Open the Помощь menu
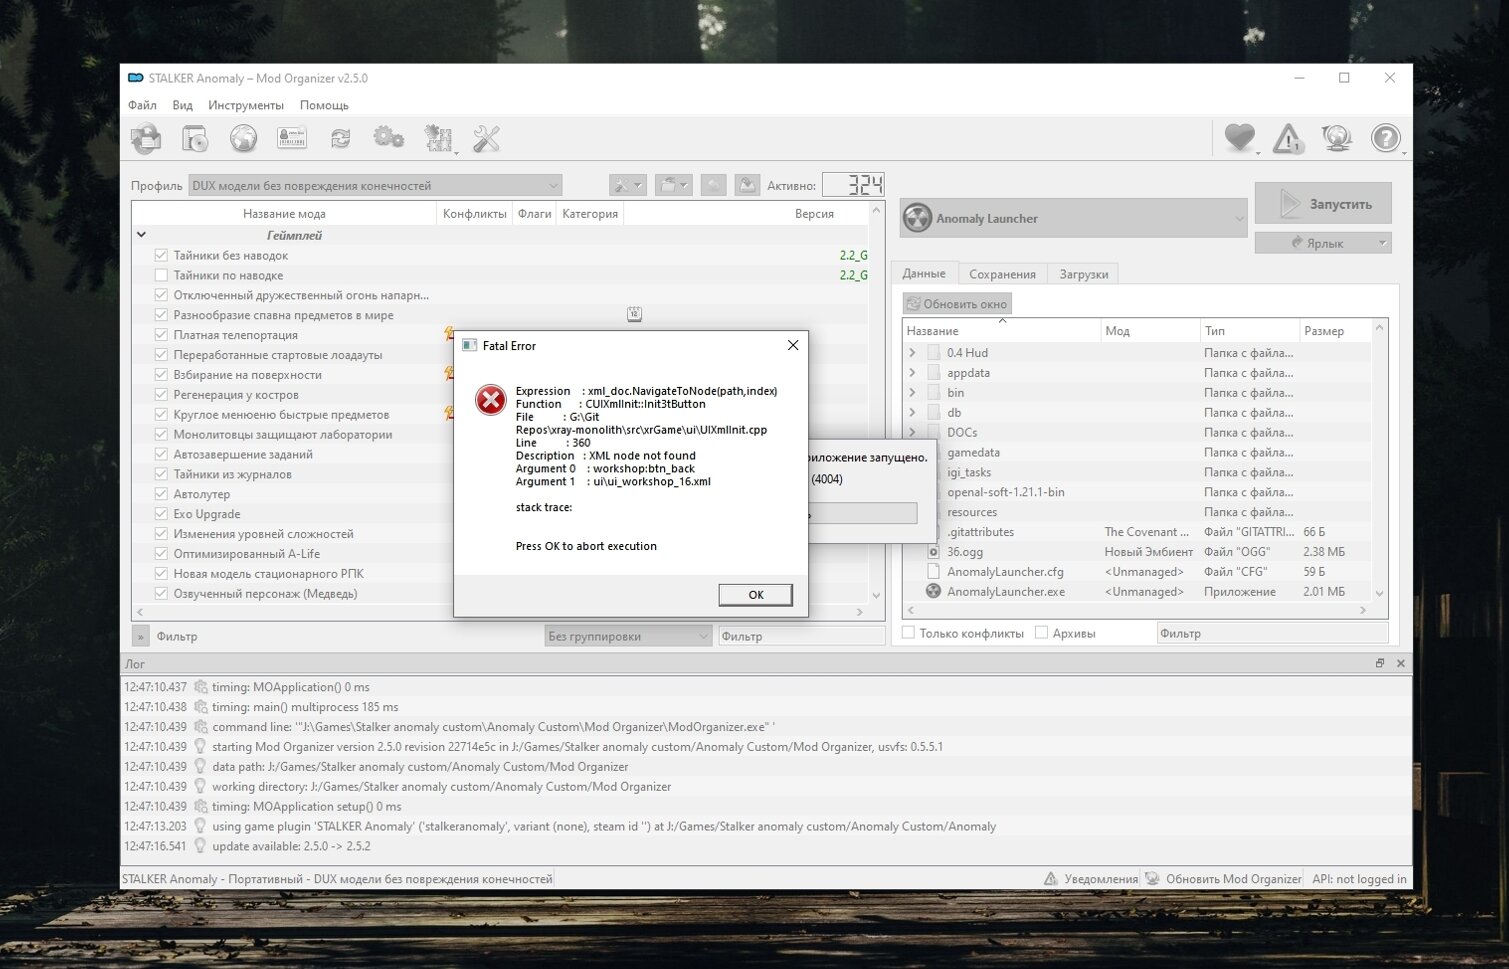The width and height of the screenshot is (1509, 969). tap(324, 105)
